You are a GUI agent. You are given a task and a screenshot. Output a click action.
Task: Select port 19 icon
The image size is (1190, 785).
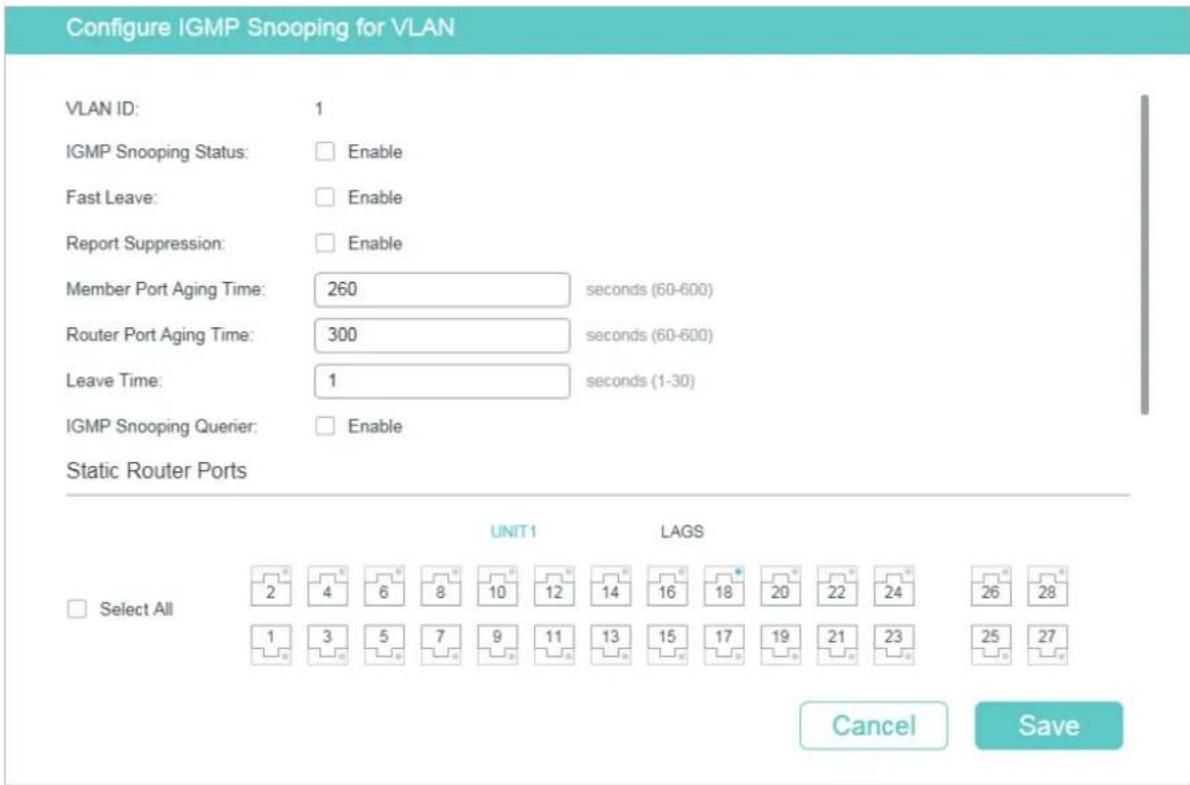(x=780, y=645)
